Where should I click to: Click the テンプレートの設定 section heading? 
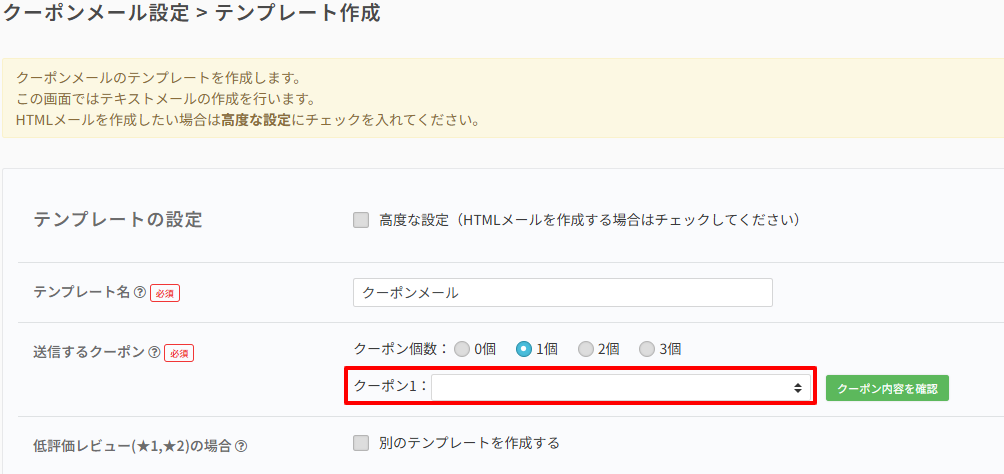[x=118, y=220]
